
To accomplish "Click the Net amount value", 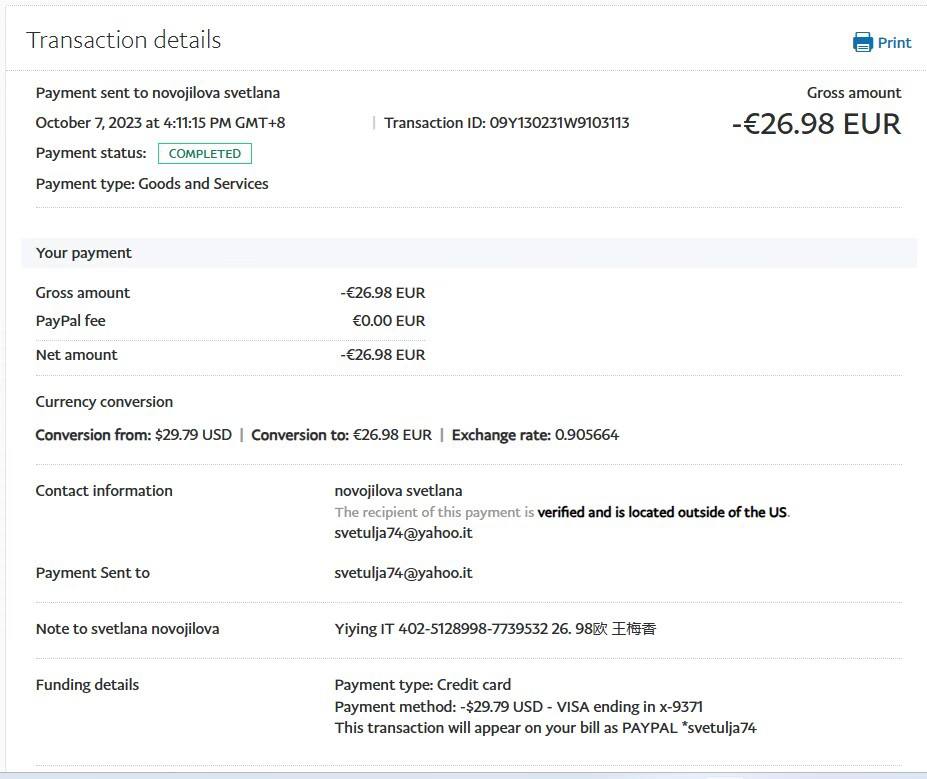I will [x=382, y=355].
